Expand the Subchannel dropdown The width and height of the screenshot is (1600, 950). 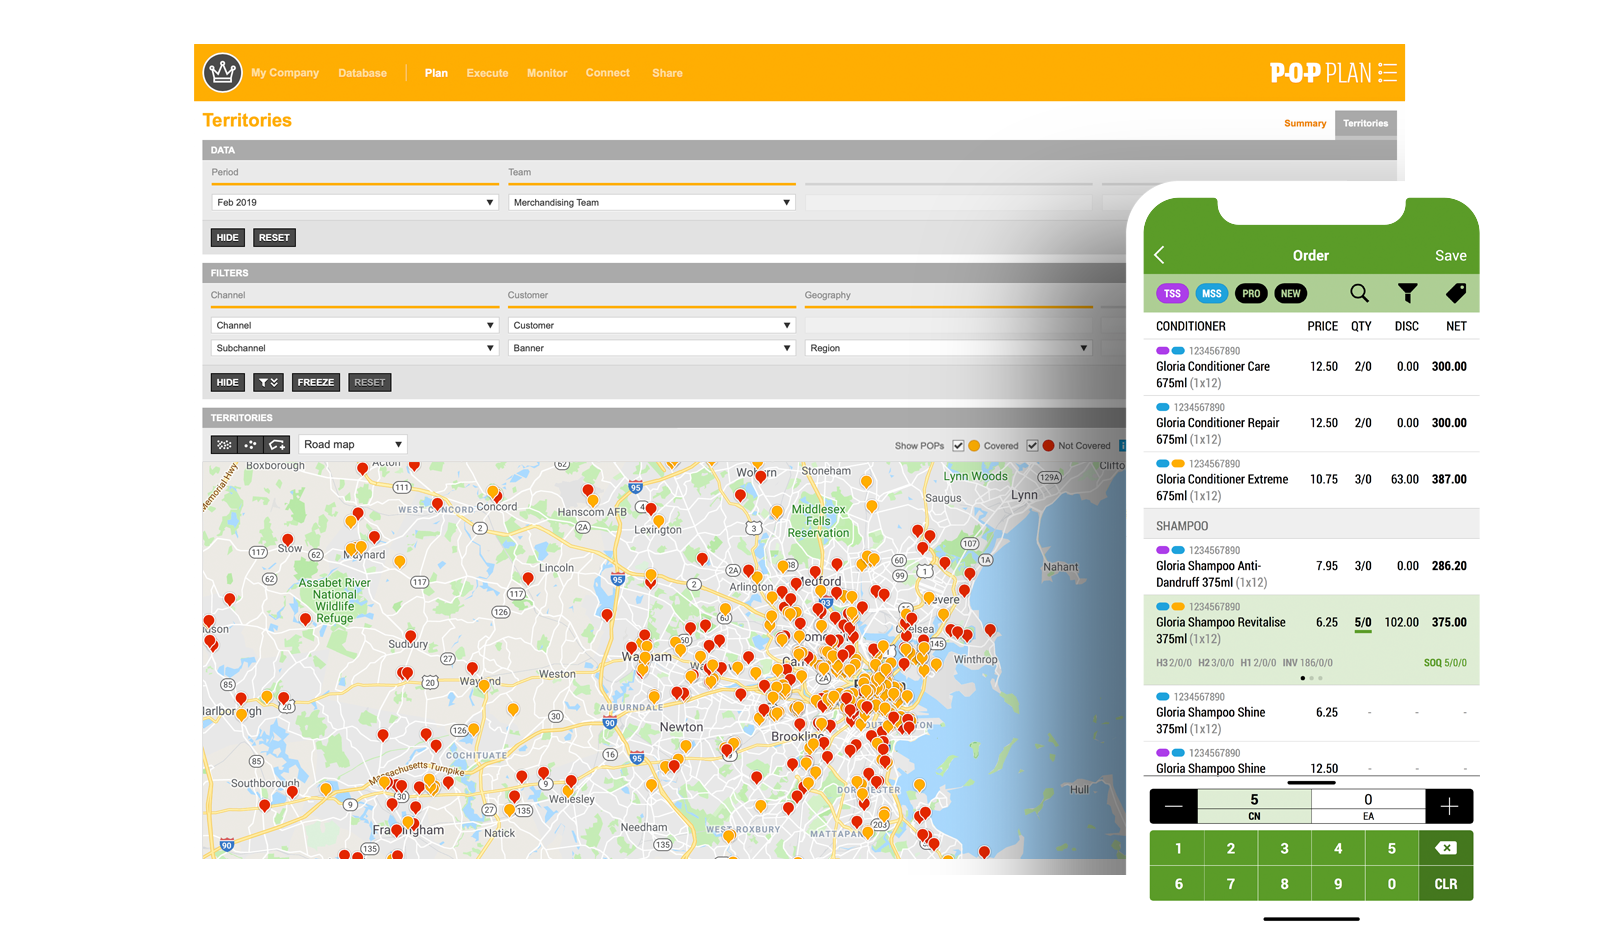[355, 348]
